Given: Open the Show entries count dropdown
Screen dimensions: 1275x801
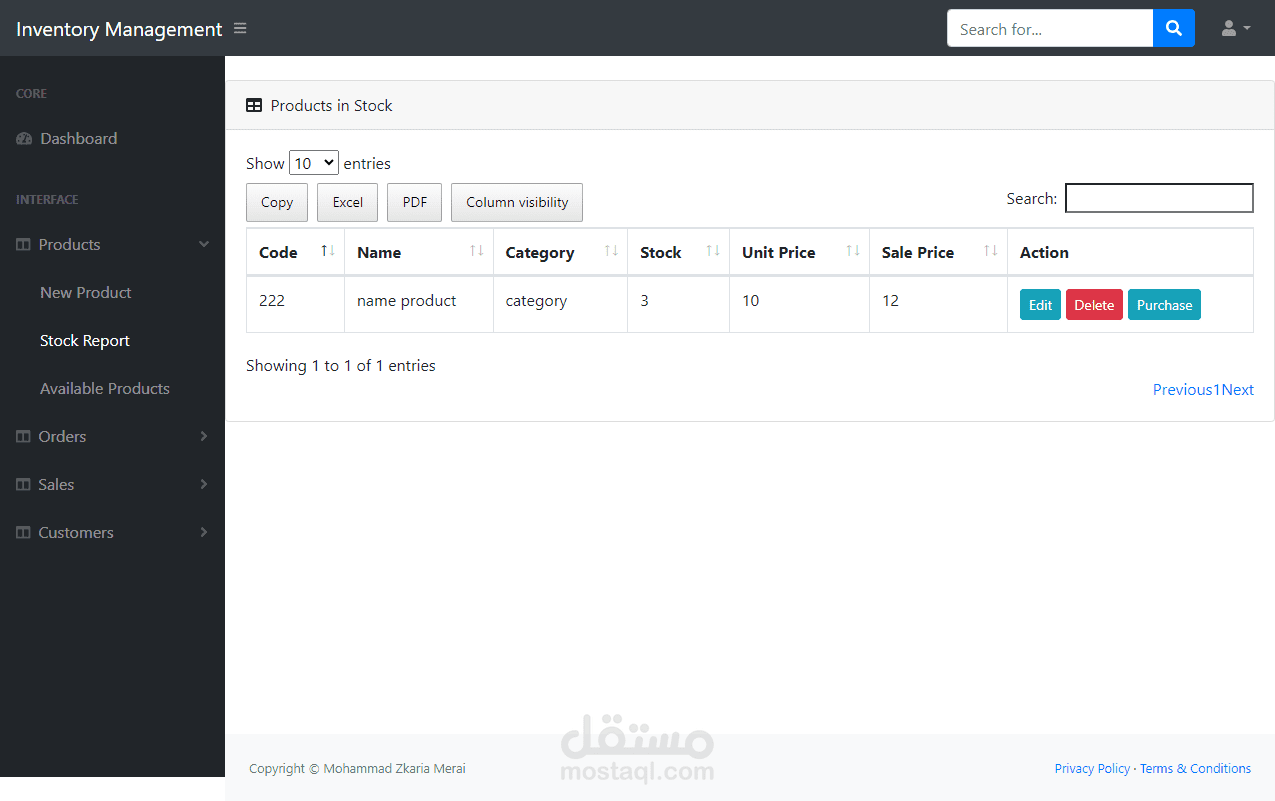Looking at the screenshot, I should tap(314, 163).
